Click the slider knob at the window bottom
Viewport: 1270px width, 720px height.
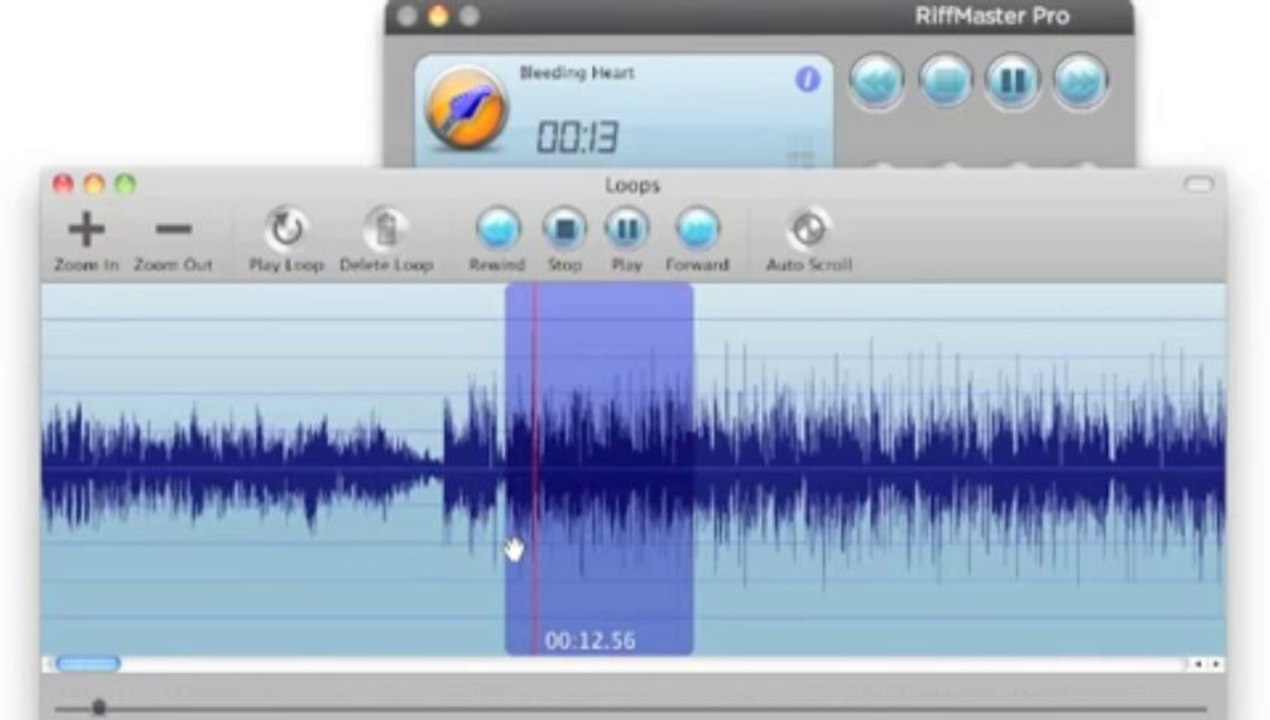pos(98,707)
